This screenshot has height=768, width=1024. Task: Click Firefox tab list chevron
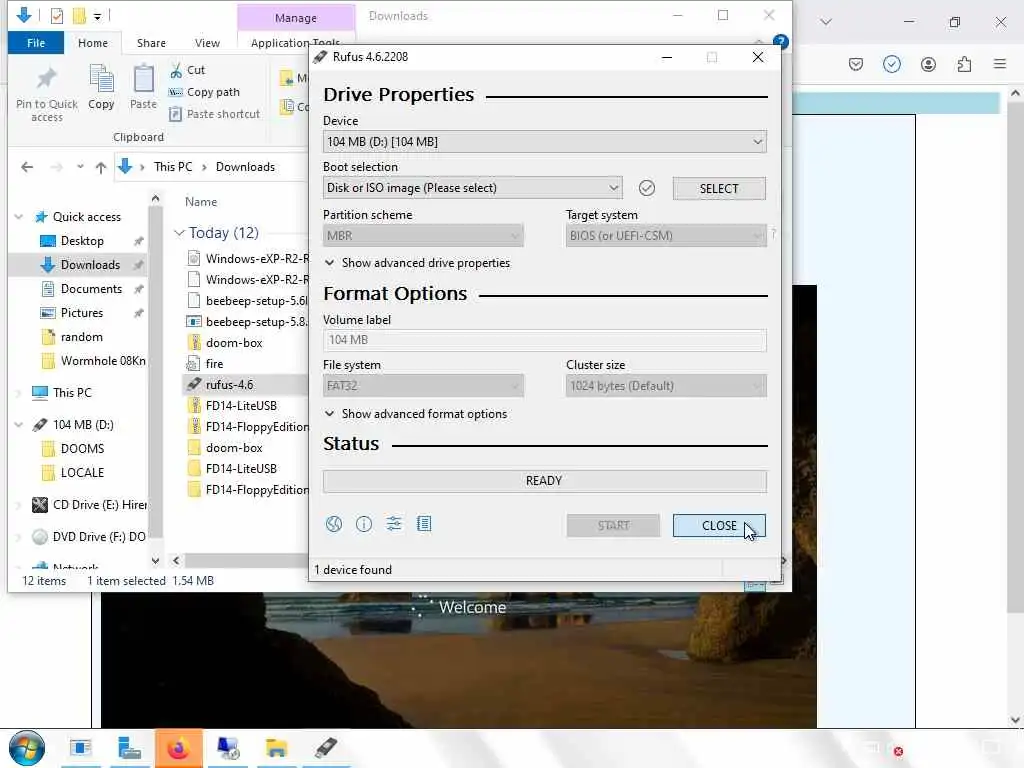pyautogui.click(x=825, y=22)
